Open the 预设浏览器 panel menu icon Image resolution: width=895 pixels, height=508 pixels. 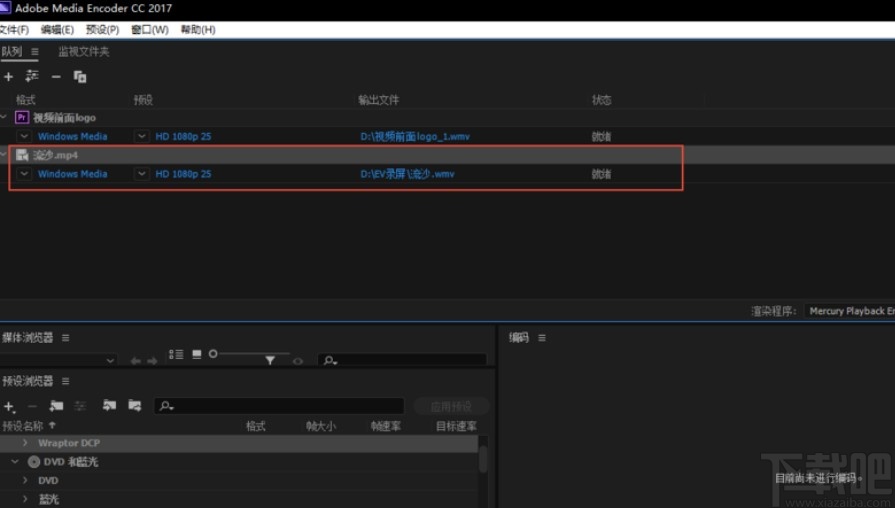point(66,381)
